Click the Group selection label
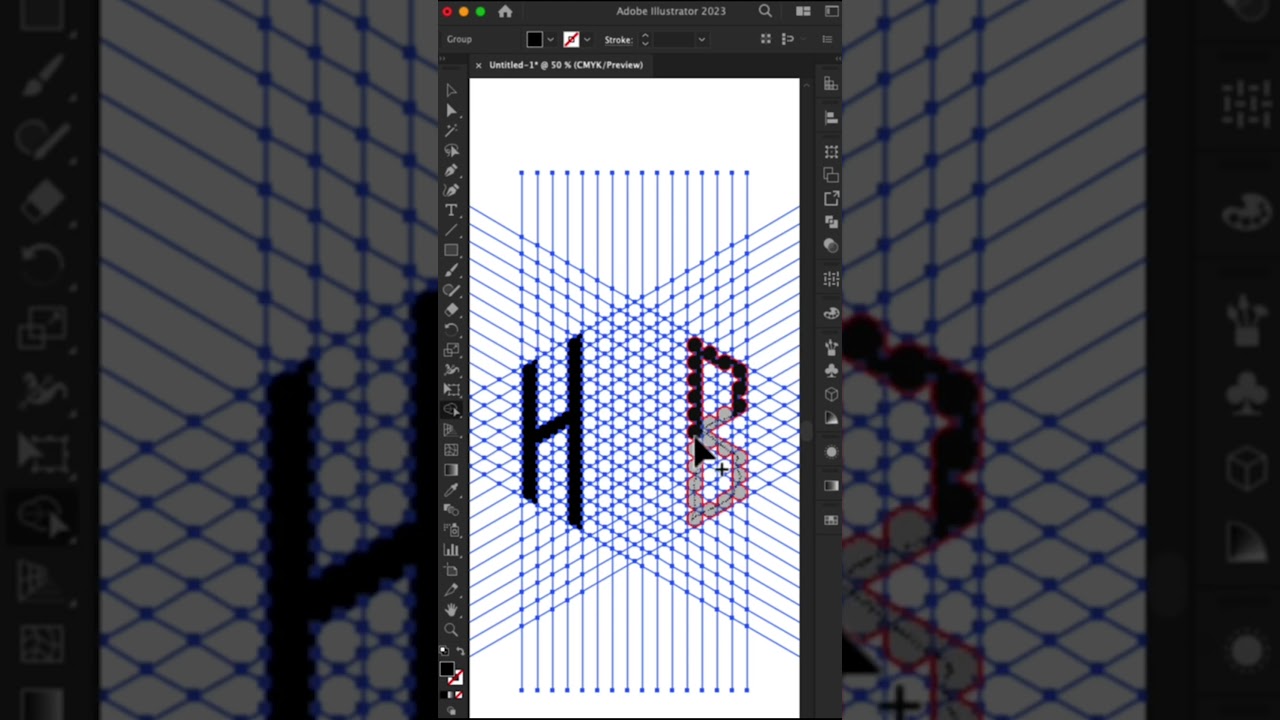Image resolution: width=1280 pixels, height=720 pixels. coord(459,39)
